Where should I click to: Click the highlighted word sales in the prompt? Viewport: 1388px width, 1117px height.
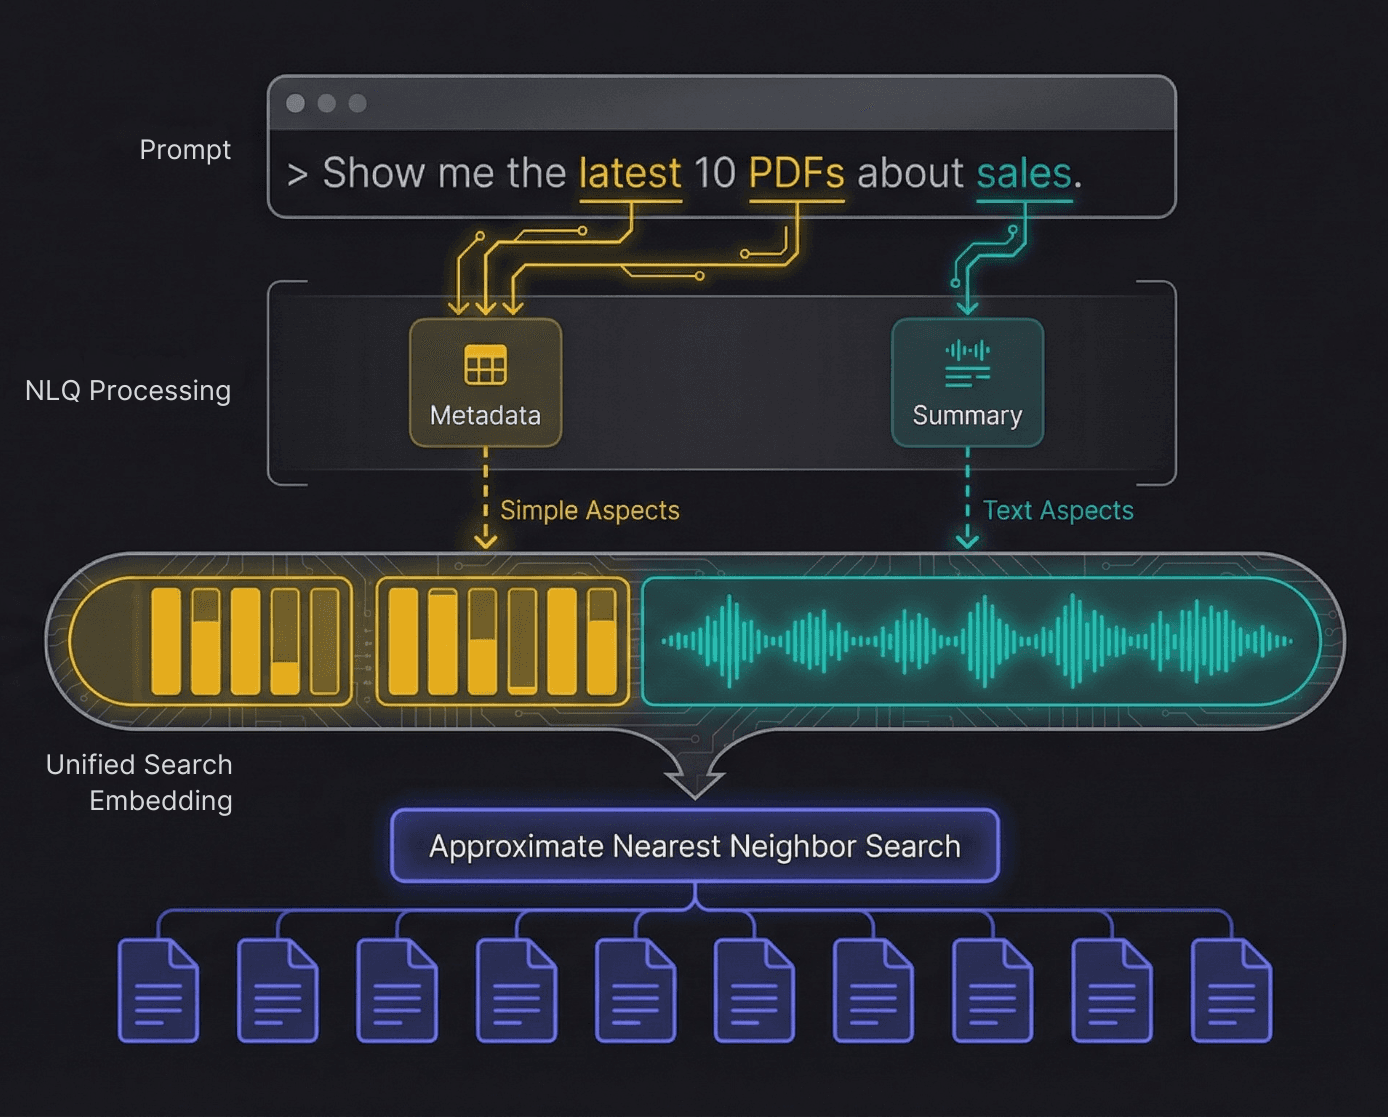pyautogui.click(x=1022, y=172)
